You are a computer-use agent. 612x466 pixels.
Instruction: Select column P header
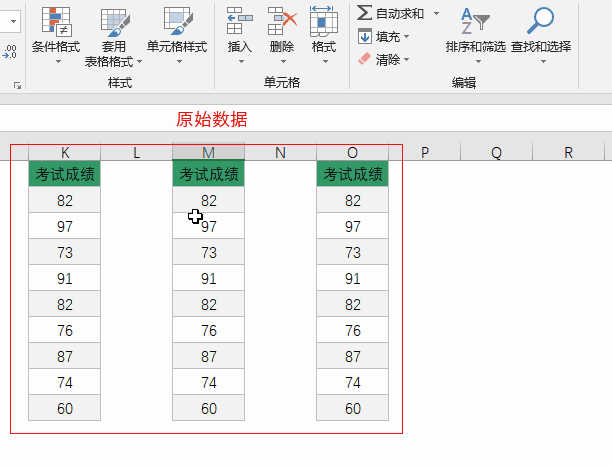point(425,153)
